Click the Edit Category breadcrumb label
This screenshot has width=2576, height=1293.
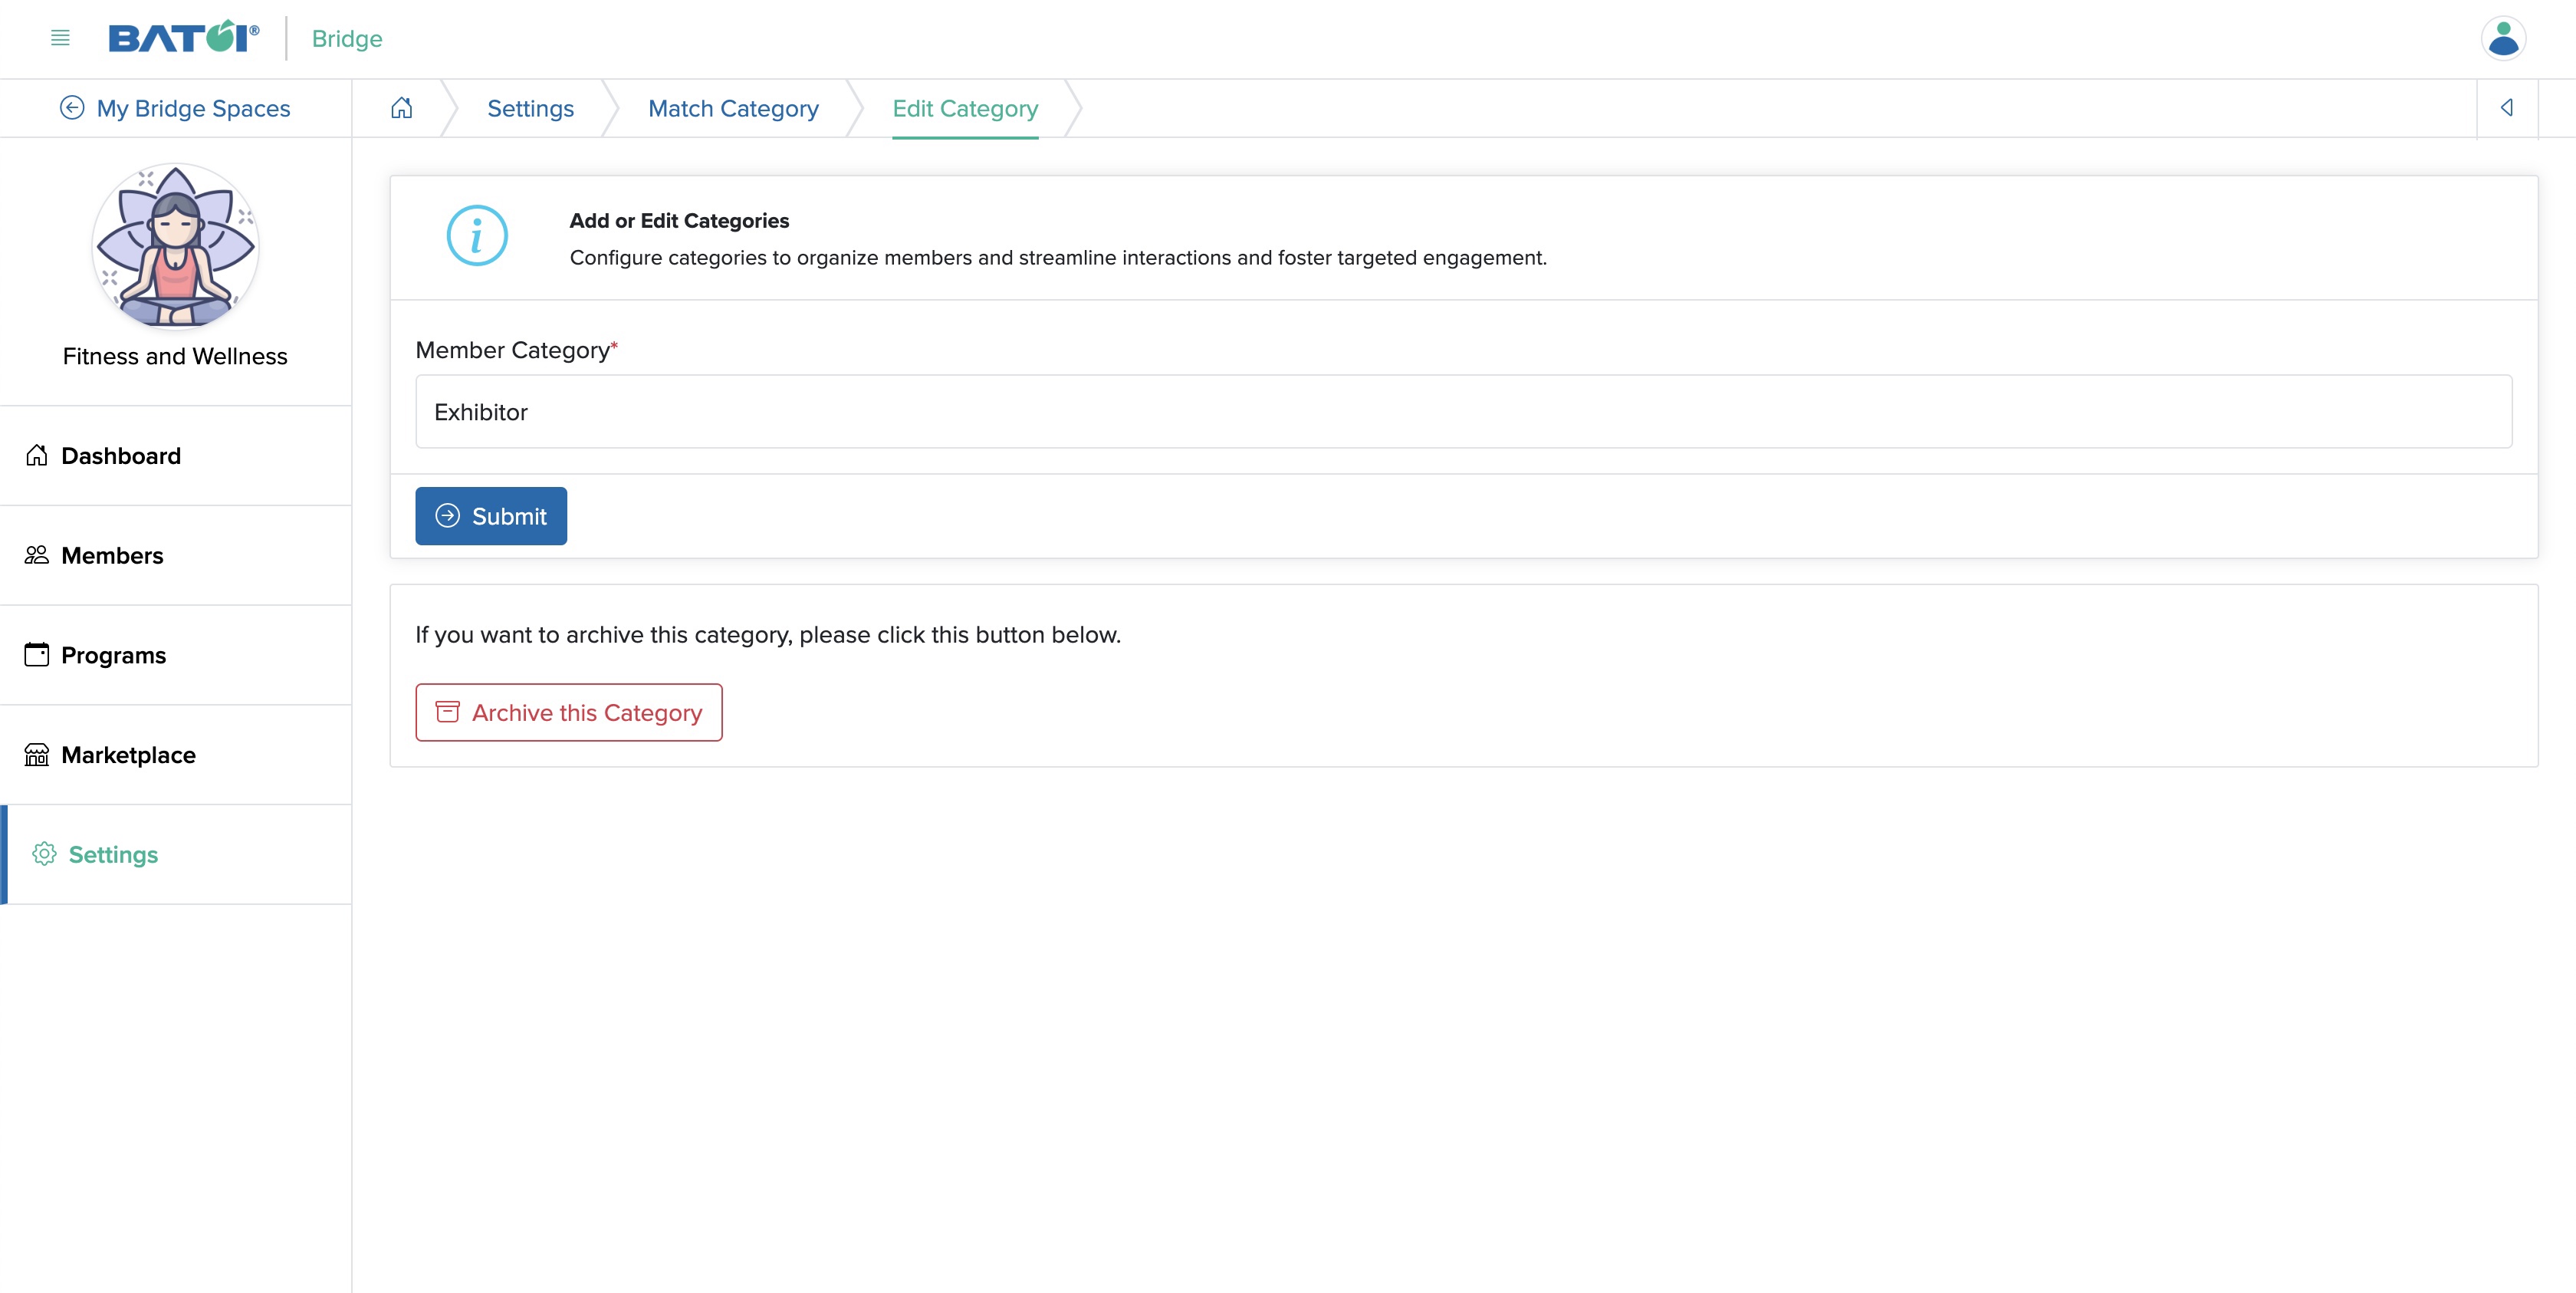coord(964,106)
